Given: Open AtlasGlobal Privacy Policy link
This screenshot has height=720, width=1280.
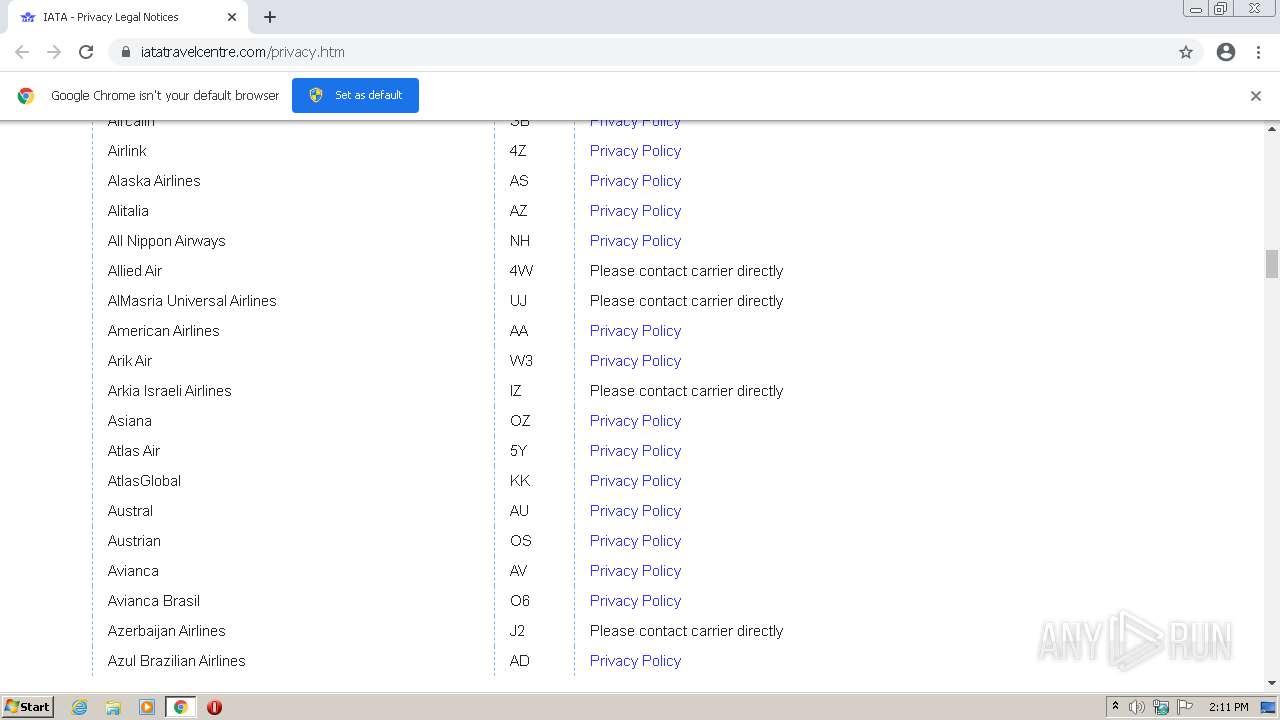Looking at the screenshot, I should tap(635, 481).
